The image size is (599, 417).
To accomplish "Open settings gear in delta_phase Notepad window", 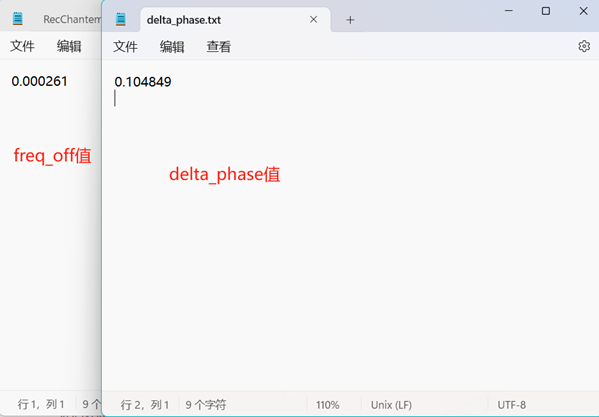I will (x=584, y=46).
